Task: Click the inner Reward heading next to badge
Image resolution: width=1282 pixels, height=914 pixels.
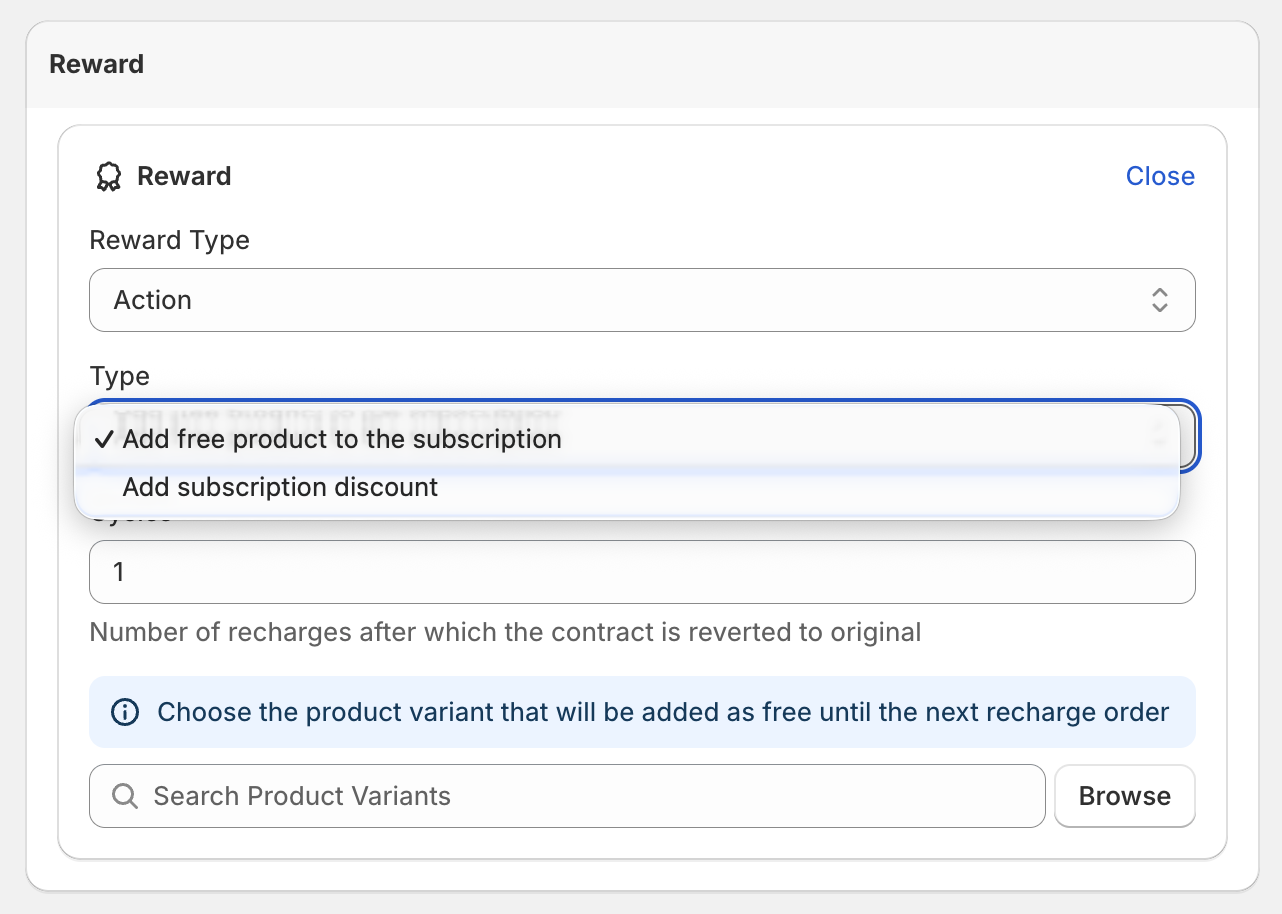Action: pyautogui.click(x=184, y=176)
